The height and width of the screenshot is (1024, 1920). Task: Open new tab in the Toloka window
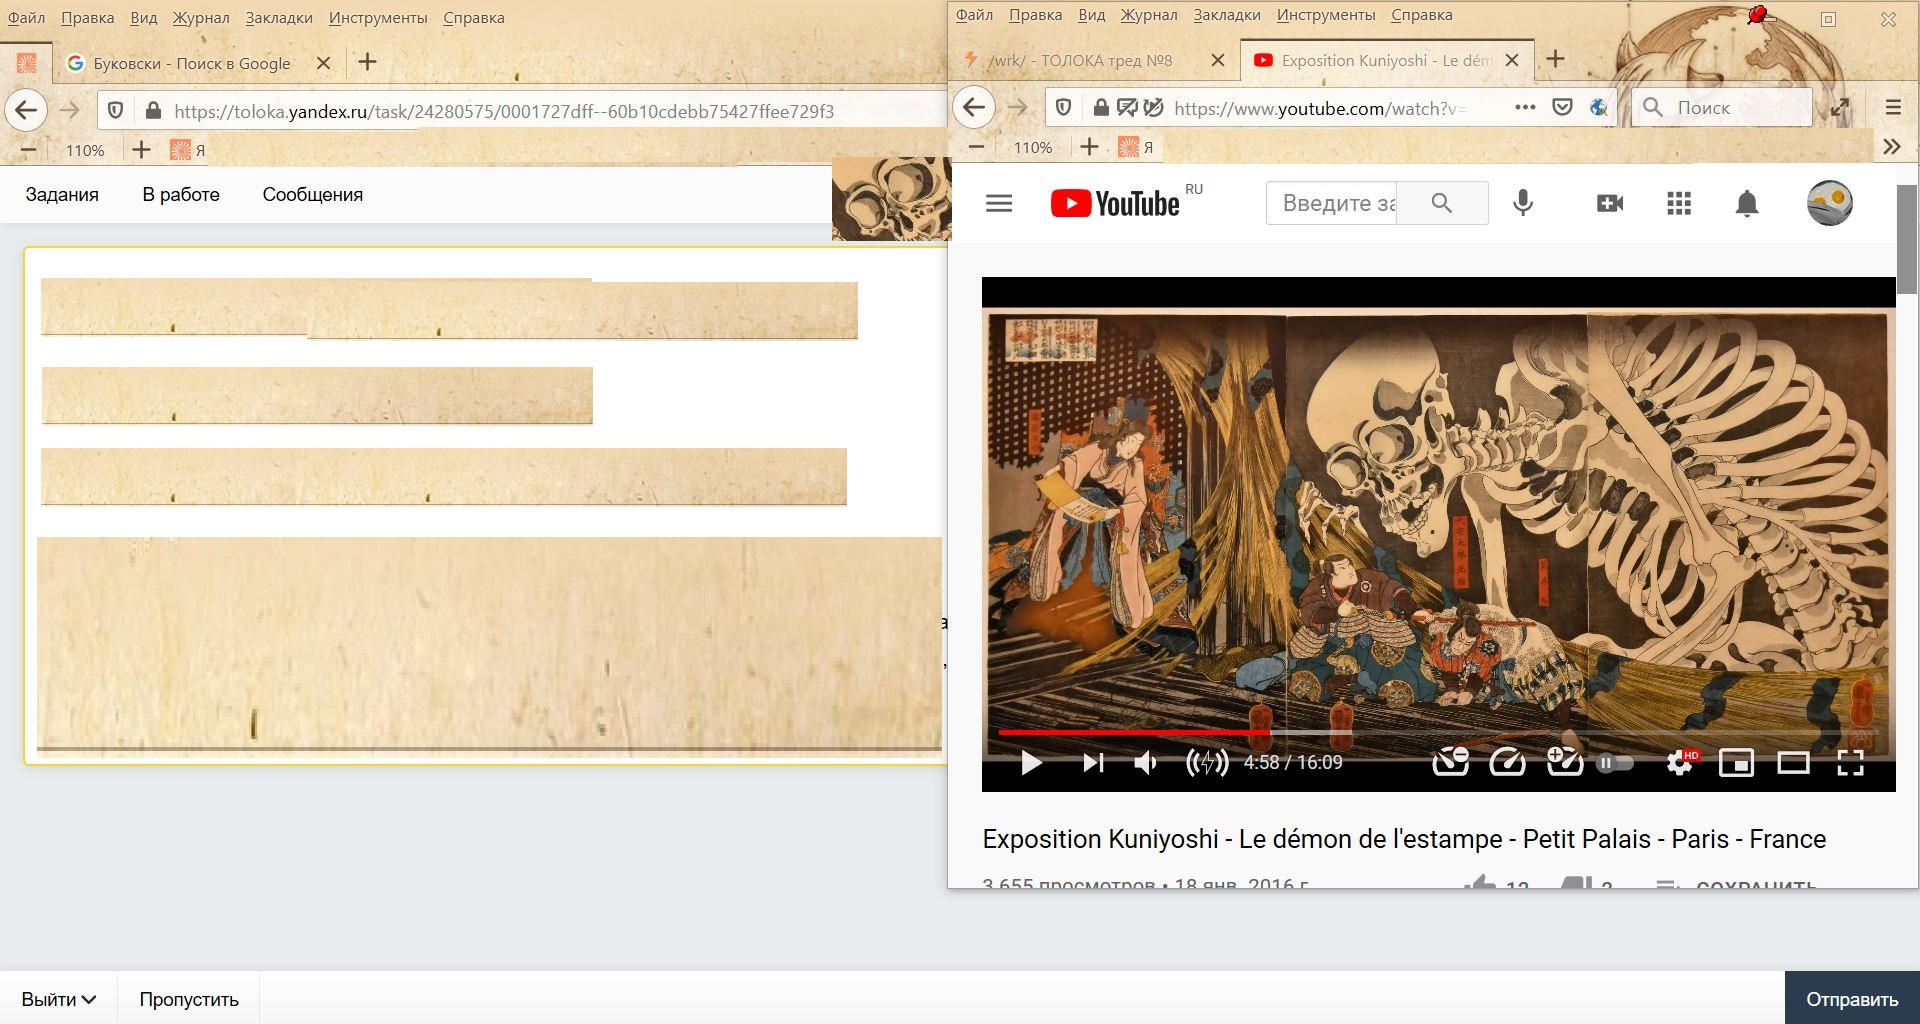tap(367, 62)
